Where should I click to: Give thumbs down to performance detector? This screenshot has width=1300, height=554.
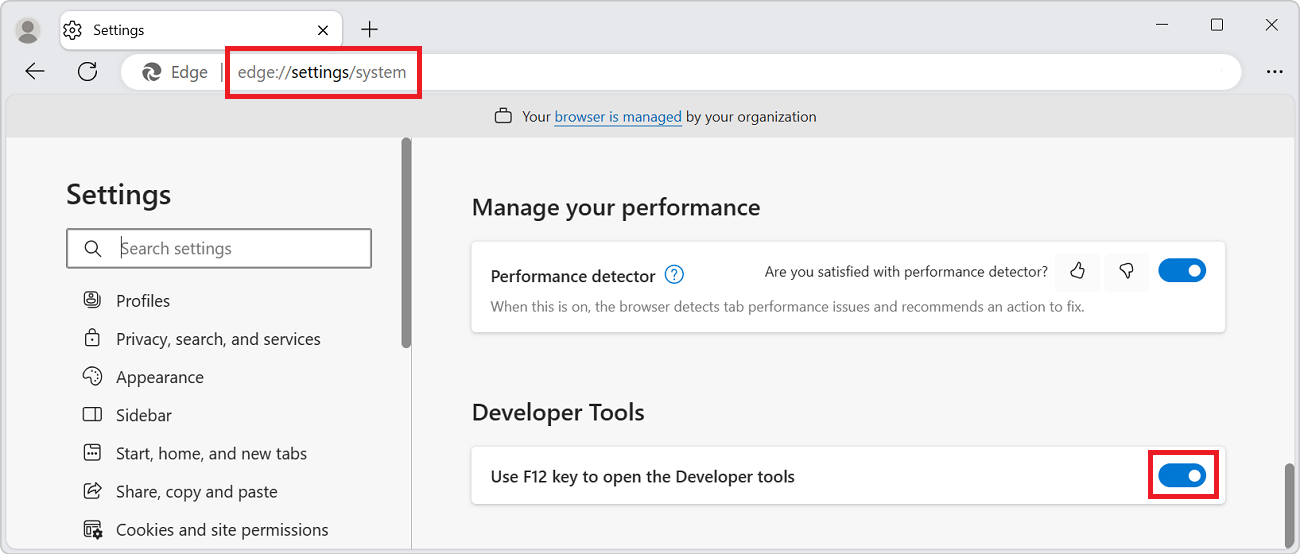(1126, 271)
